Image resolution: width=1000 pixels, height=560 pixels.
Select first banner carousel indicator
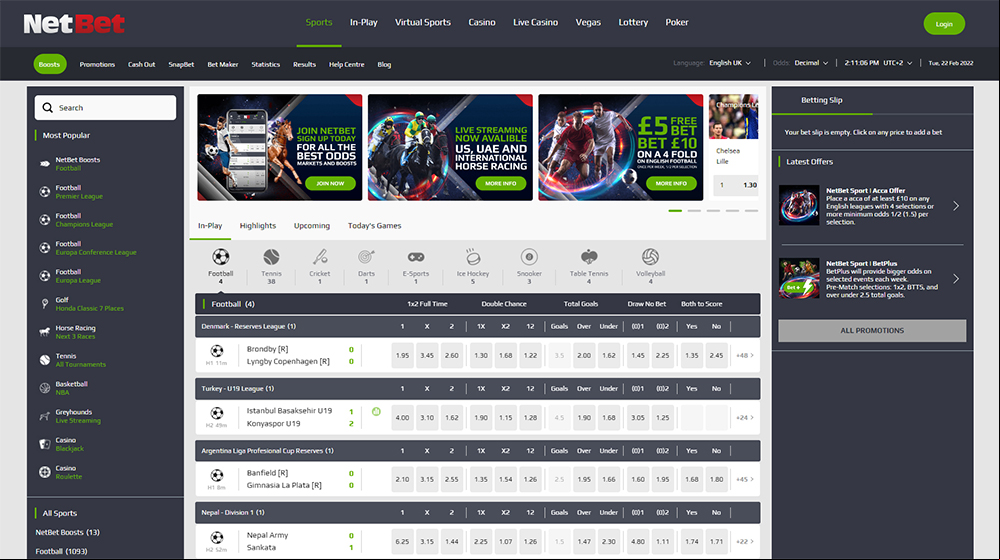point(675,210)
